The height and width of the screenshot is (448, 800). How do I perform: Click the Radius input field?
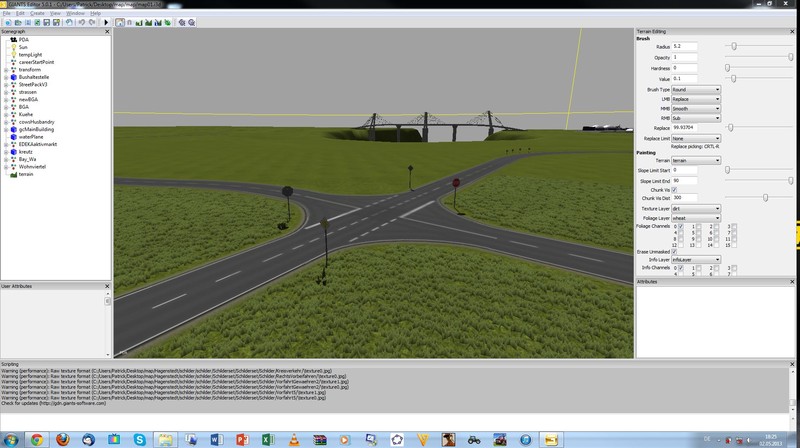[x=684, y=46]
